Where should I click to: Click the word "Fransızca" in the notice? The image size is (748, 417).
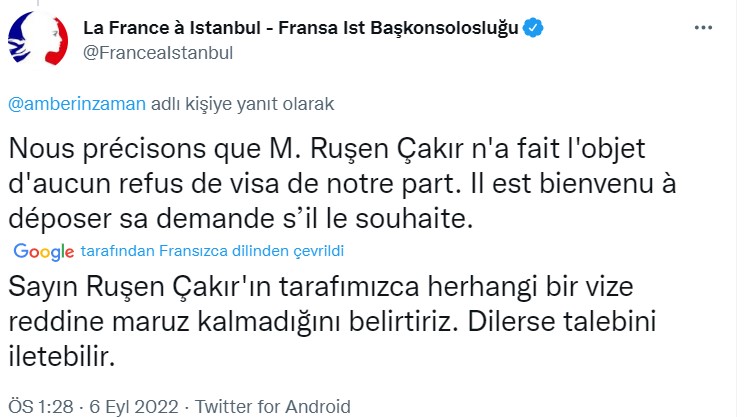192,250
